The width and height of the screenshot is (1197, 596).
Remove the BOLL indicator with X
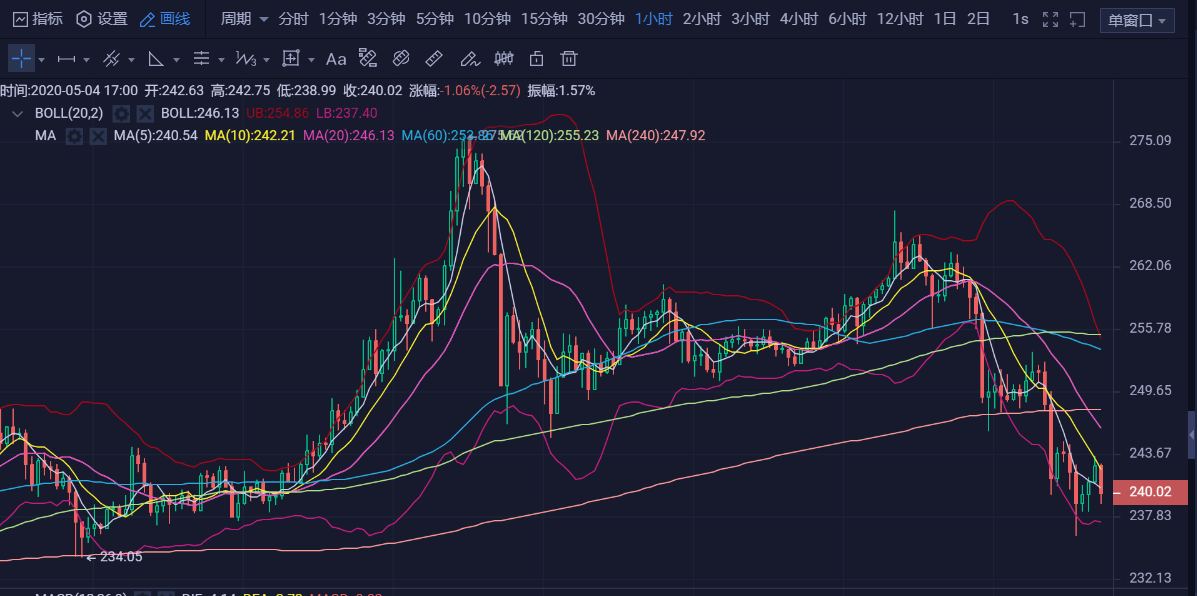click(145, 114)
